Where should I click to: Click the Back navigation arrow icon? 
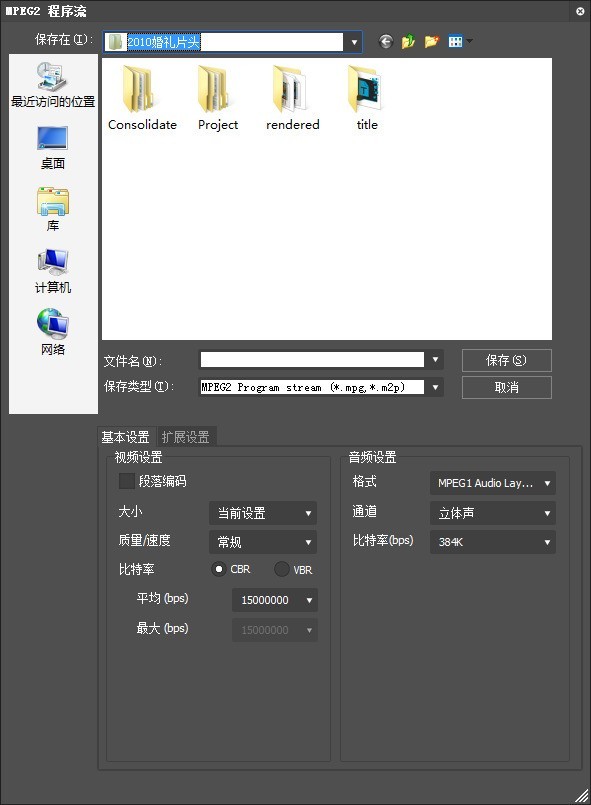[386, 41]
